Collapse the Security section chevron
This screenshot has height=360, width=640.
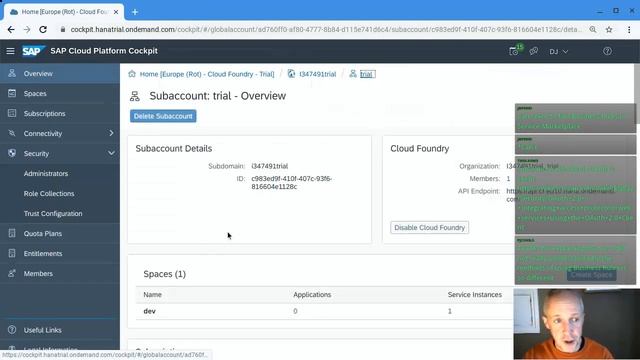point(111,153)
